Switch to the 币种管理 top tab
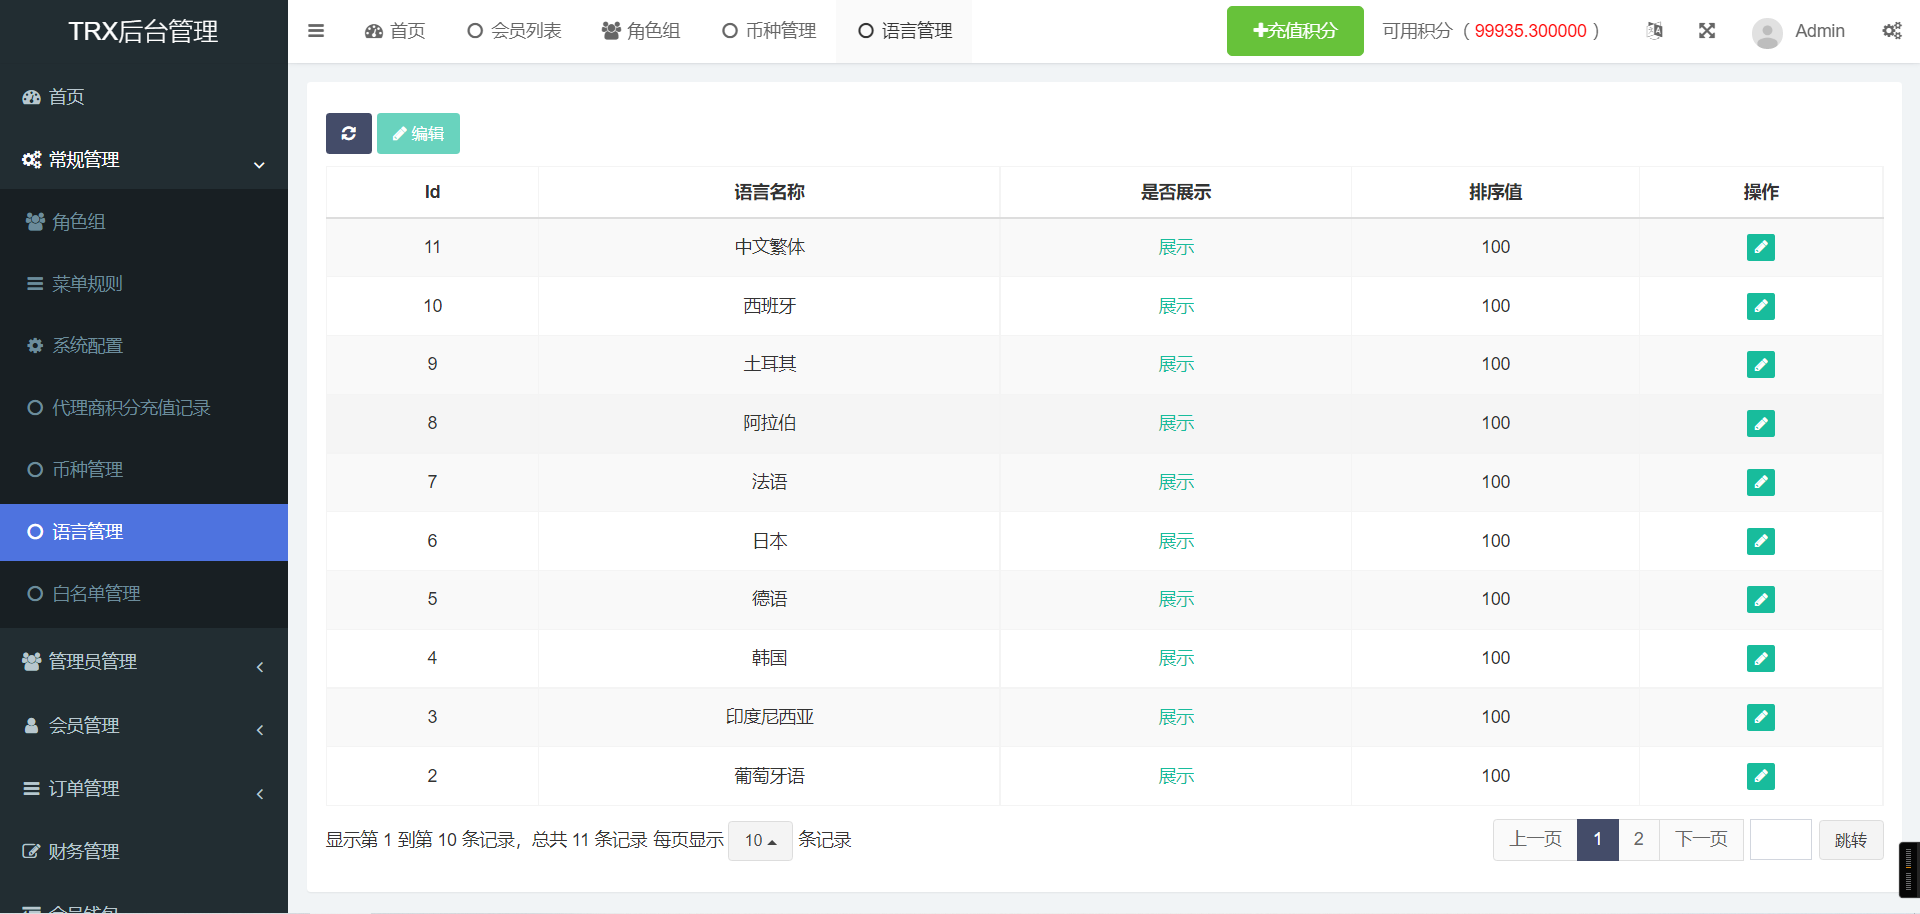Image resolution: width=1920 pixels, height=914 pixels. click(769, 31)
